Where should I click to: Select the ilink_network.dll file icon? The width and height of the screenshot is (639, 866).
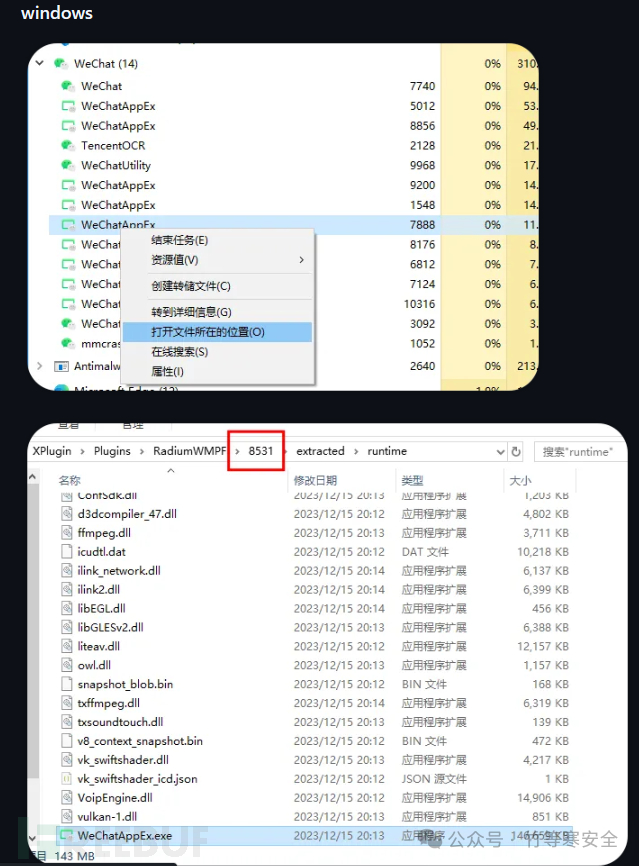pos(67,571)
